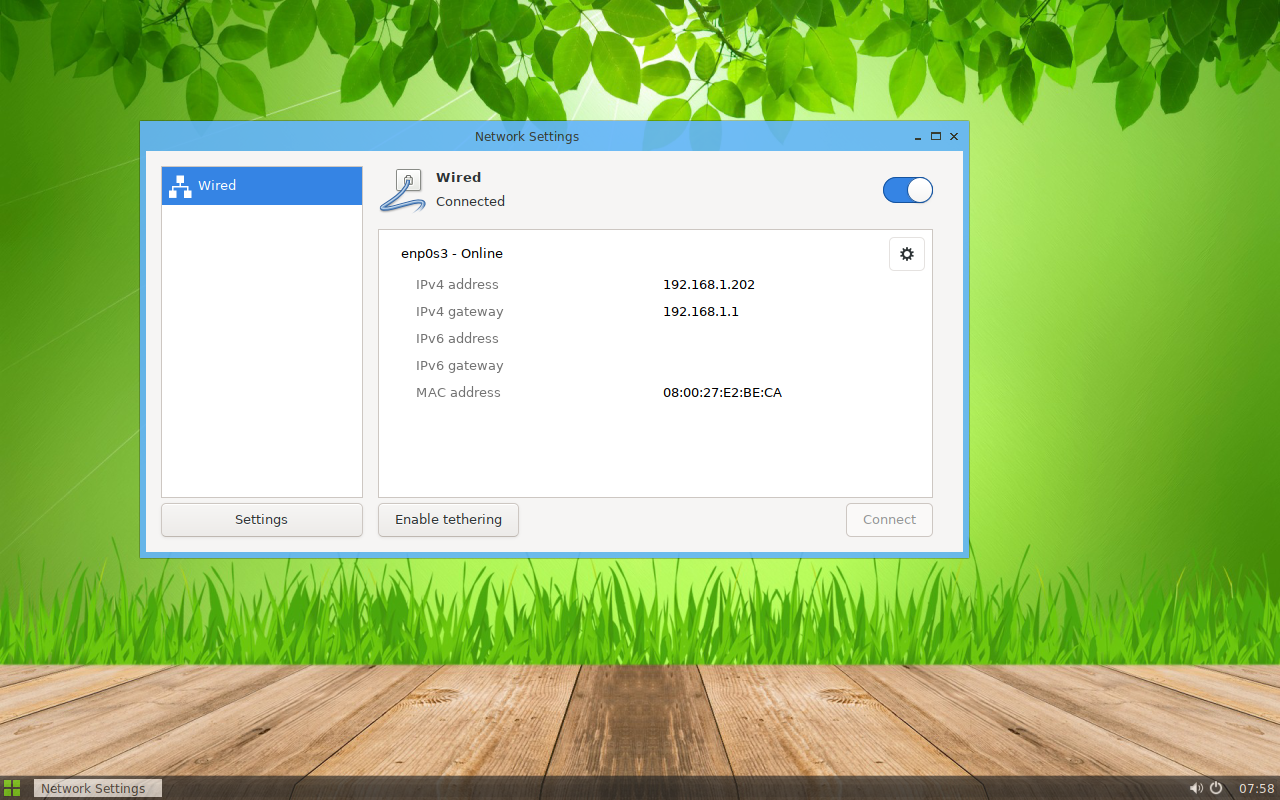The image size is (1280, 800).
Task: Click the greyed Connect button
Action: pyautogui.click(x=889, y=519)
